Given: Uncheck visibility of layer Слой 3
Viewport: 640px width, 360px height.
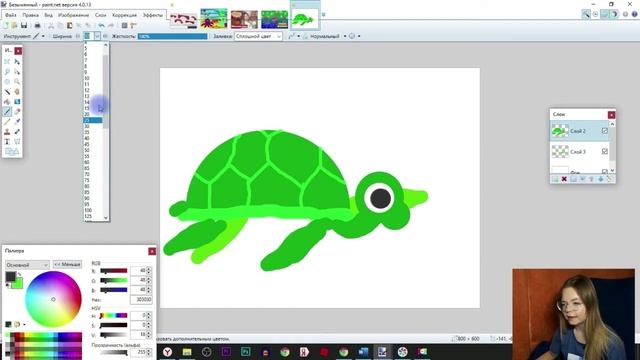Looking at the screenshot, I should tap(604, 151).
